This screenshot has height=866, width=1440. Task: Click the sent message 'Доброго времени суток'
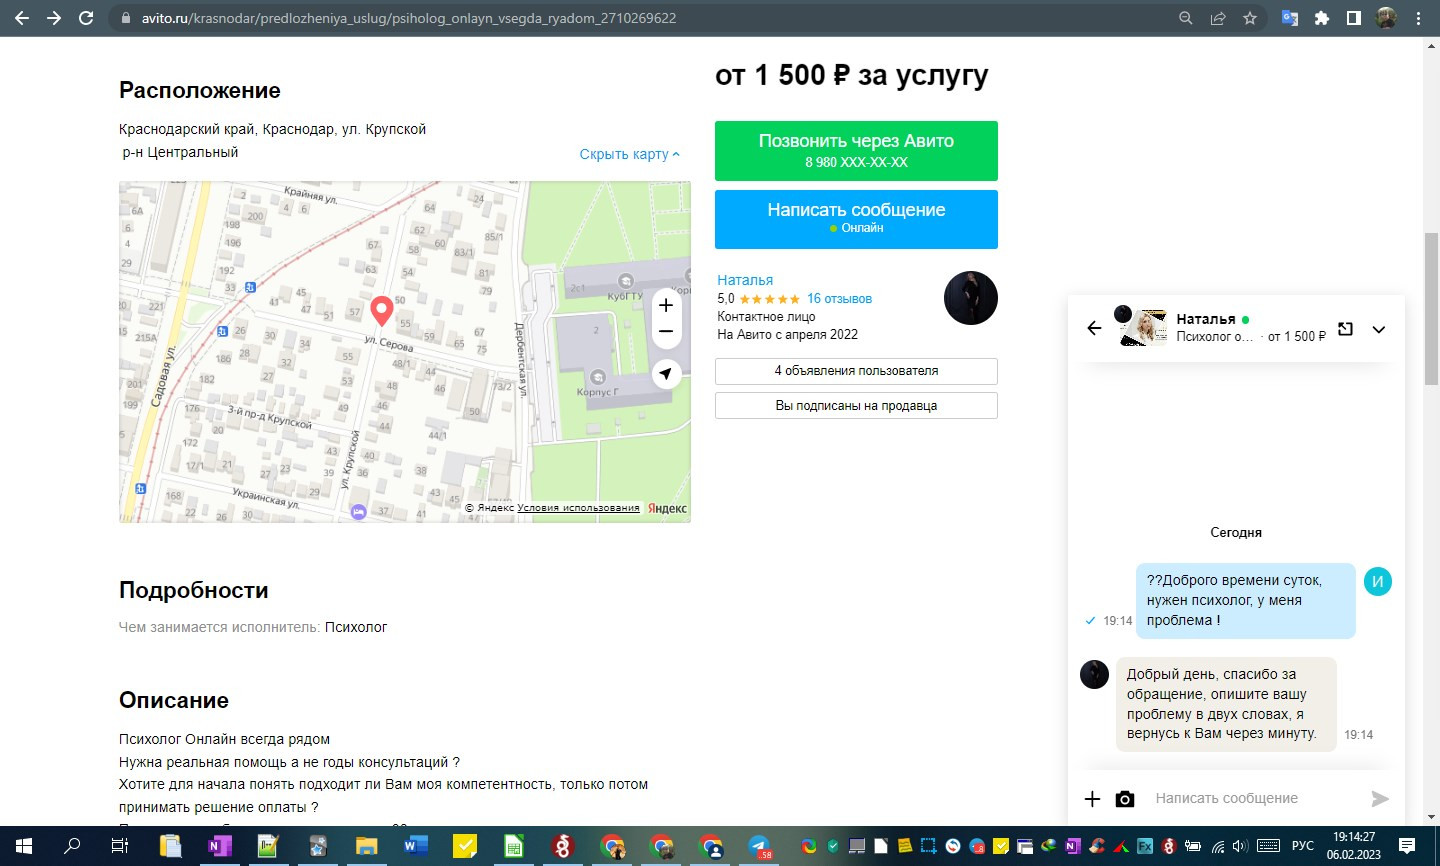click(1245, 600)
